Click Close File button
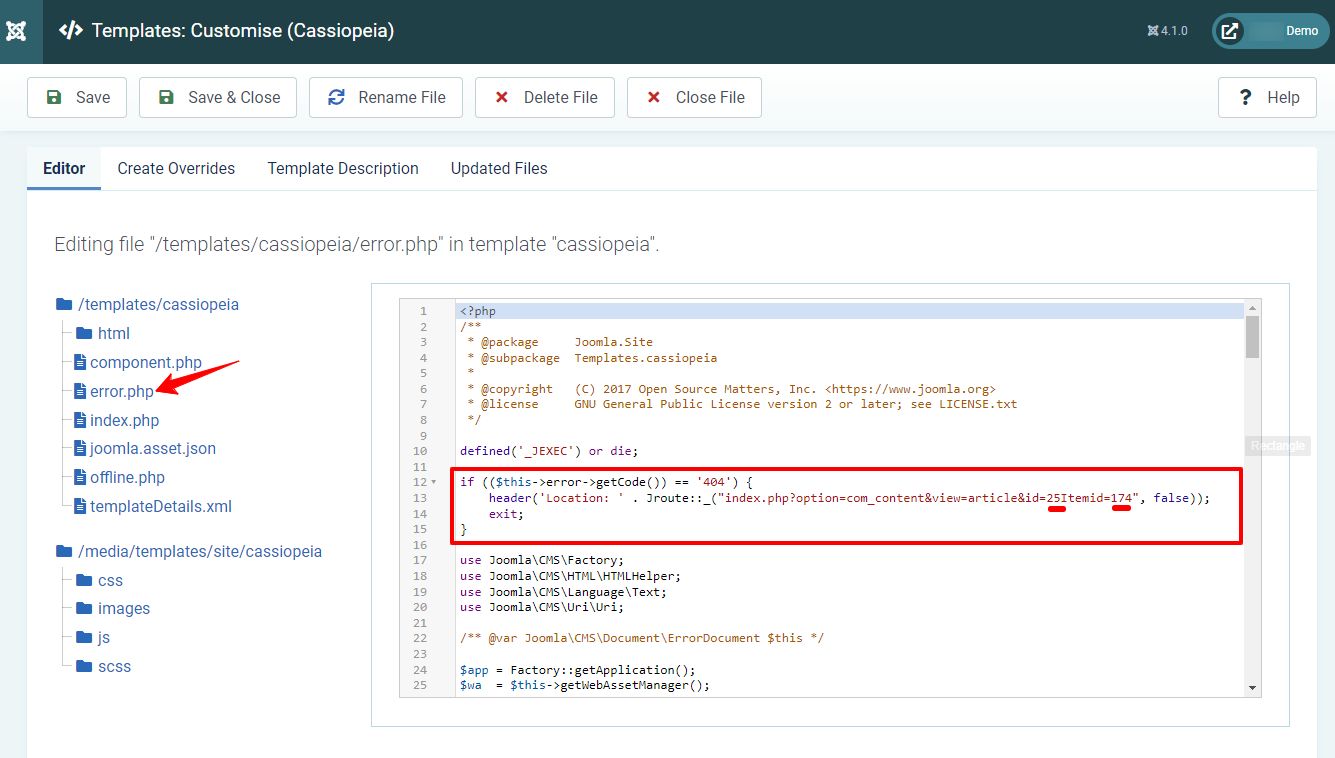This screenshot has width=1335, height=758. (694, 97)
